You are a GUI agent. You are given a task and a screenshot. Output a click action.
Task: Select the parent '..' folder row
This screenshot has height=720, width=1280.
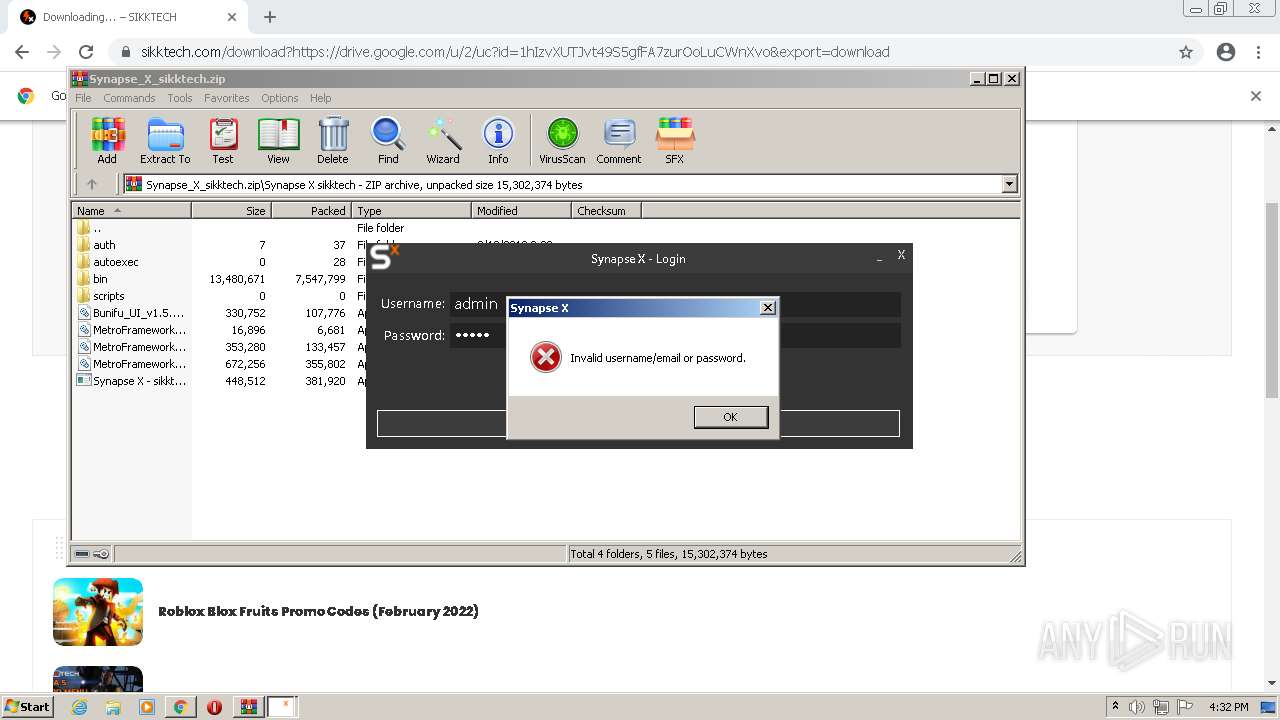pyautogui.click(x=97, y=228)
